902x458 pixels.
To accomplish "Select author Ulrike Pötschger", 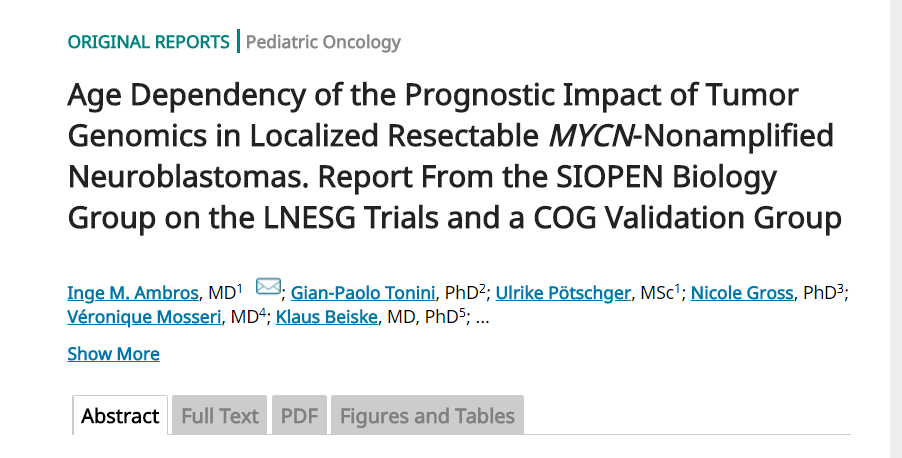I will pos(563,293).
